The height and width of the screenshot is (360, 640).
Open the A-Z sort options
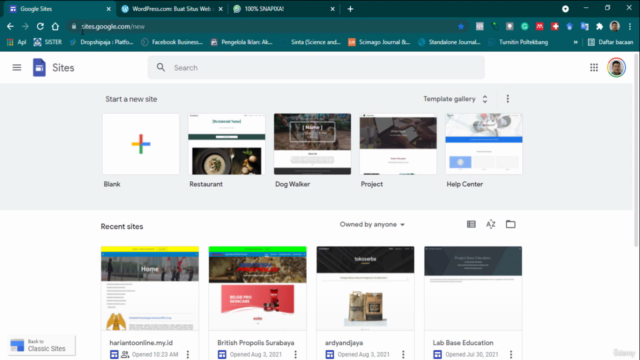coord(491,224)
